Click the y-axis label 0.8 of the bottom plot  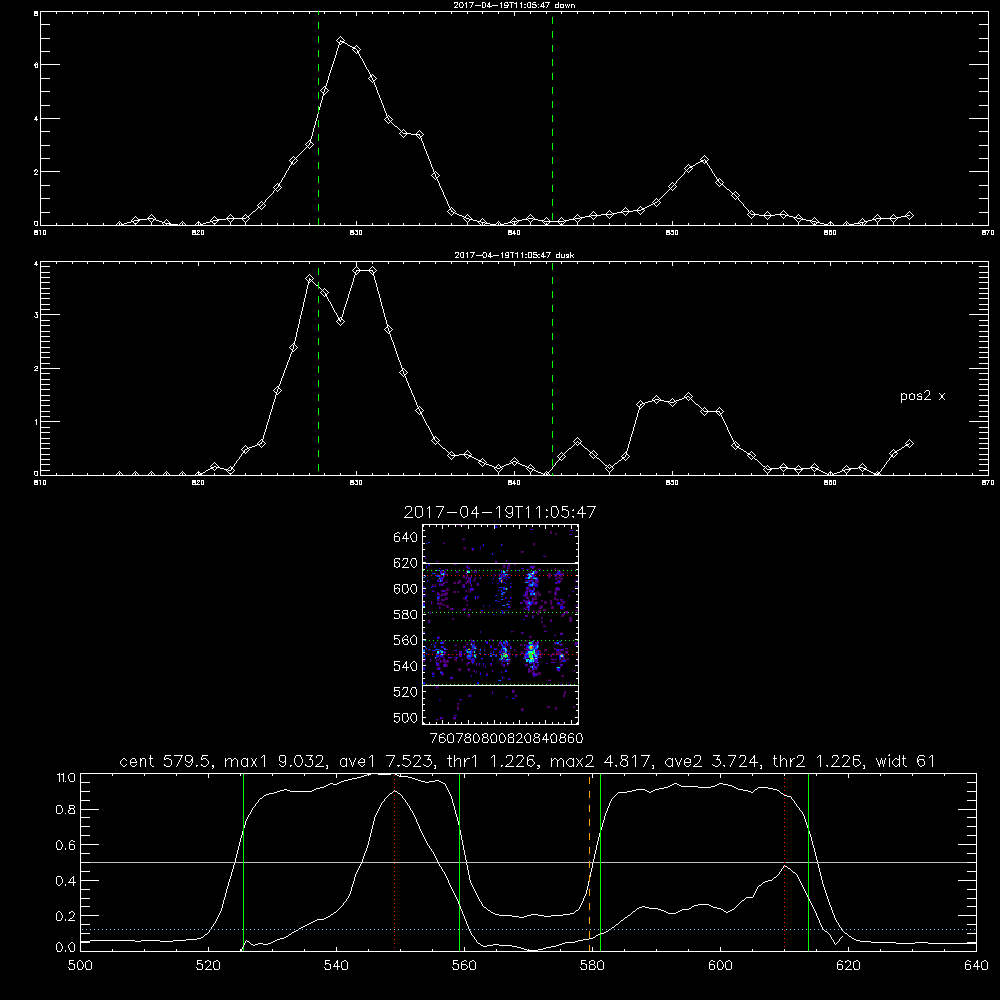[x=66, y=809]
